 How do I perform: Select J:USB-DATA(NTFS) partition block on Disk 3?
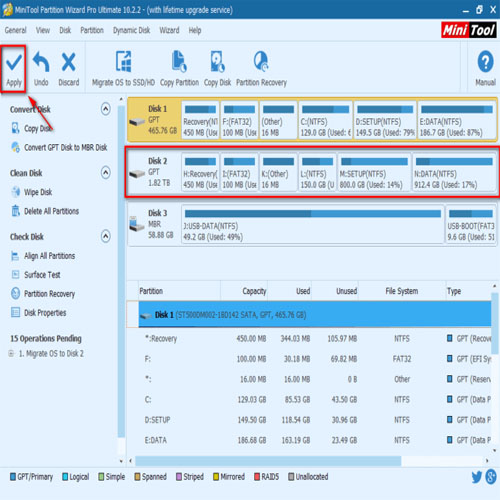click(x=313, y=224)
